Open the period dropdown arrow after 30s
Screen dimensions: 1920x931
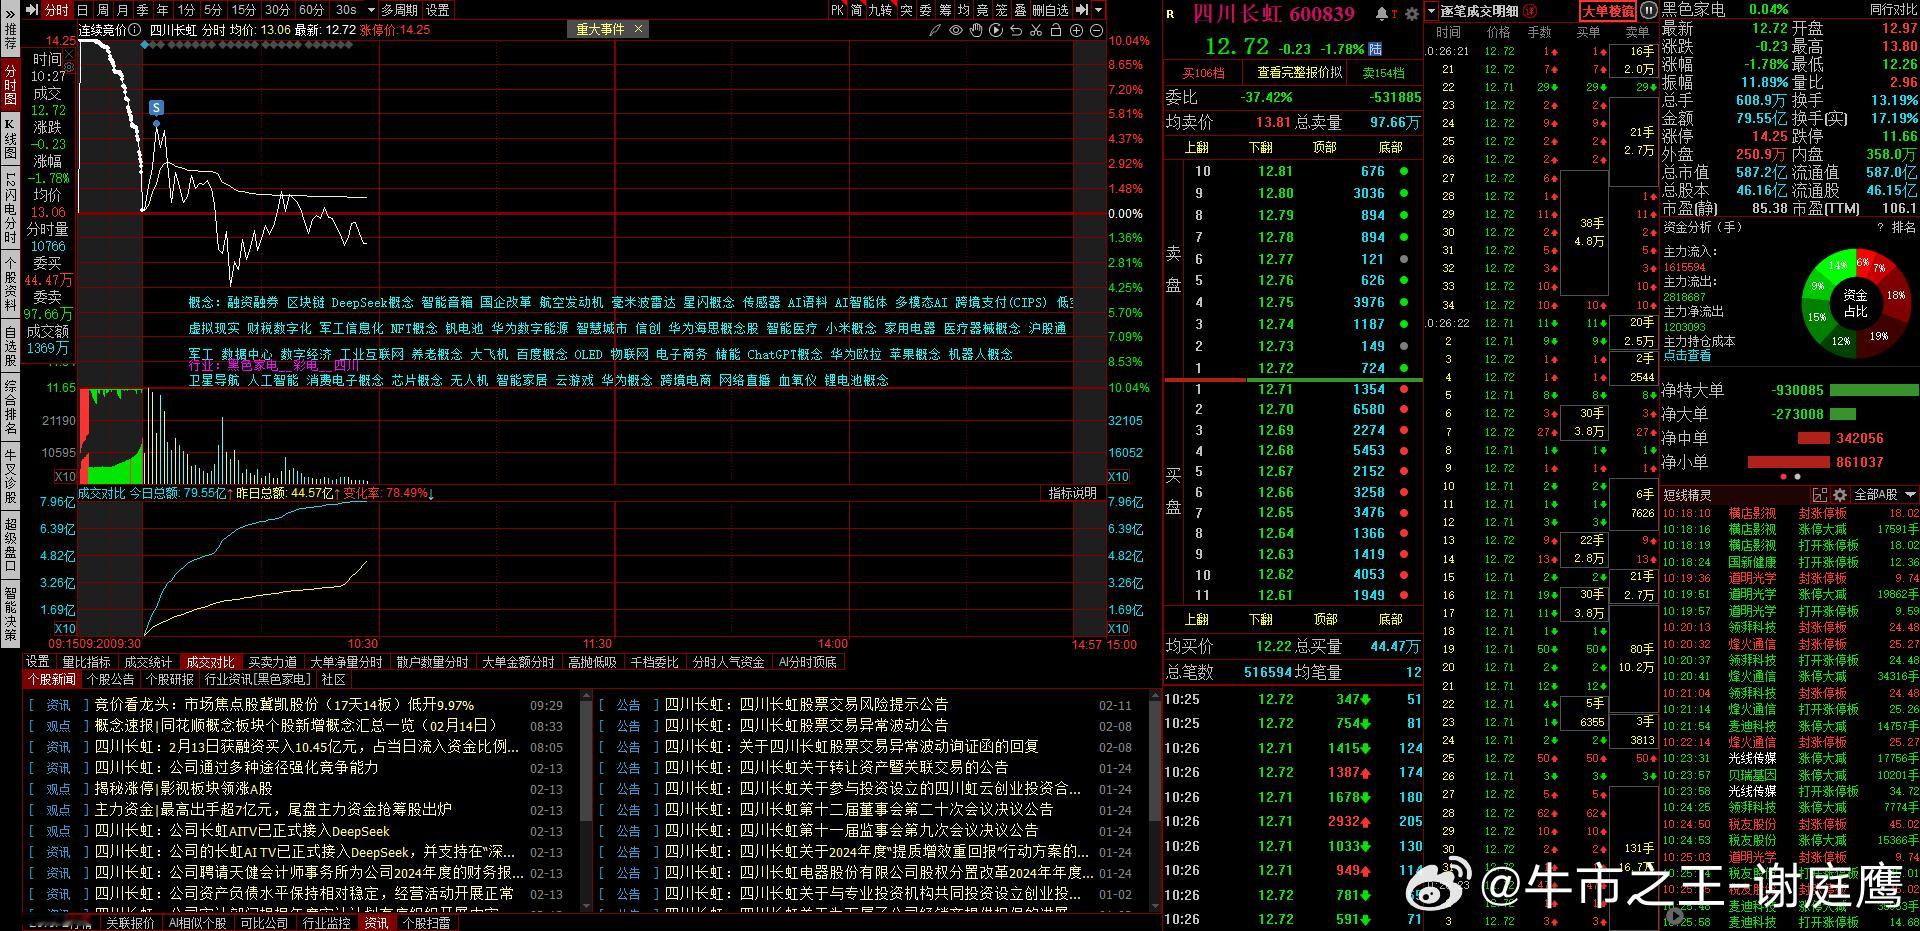[x=371, y=10]
